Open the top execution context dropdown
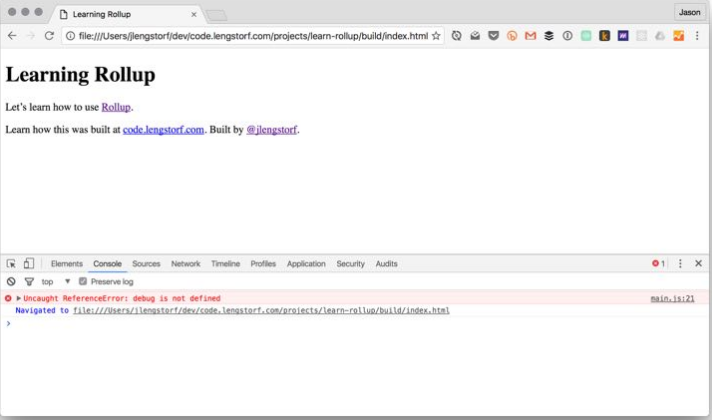This screenshot has height=420, width=712. [x=56, y=282]
